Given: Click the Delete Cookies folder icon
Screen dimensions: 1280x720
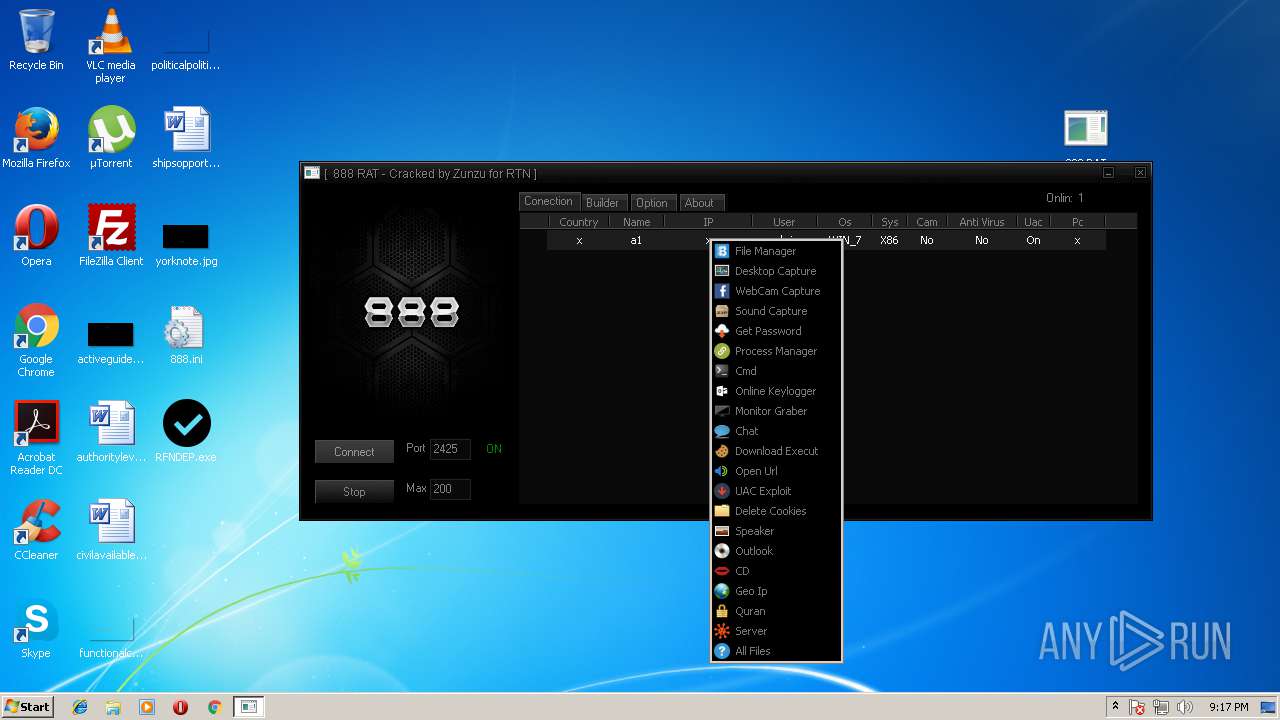Looking at the screenshot, I should [x=722, y=511].
